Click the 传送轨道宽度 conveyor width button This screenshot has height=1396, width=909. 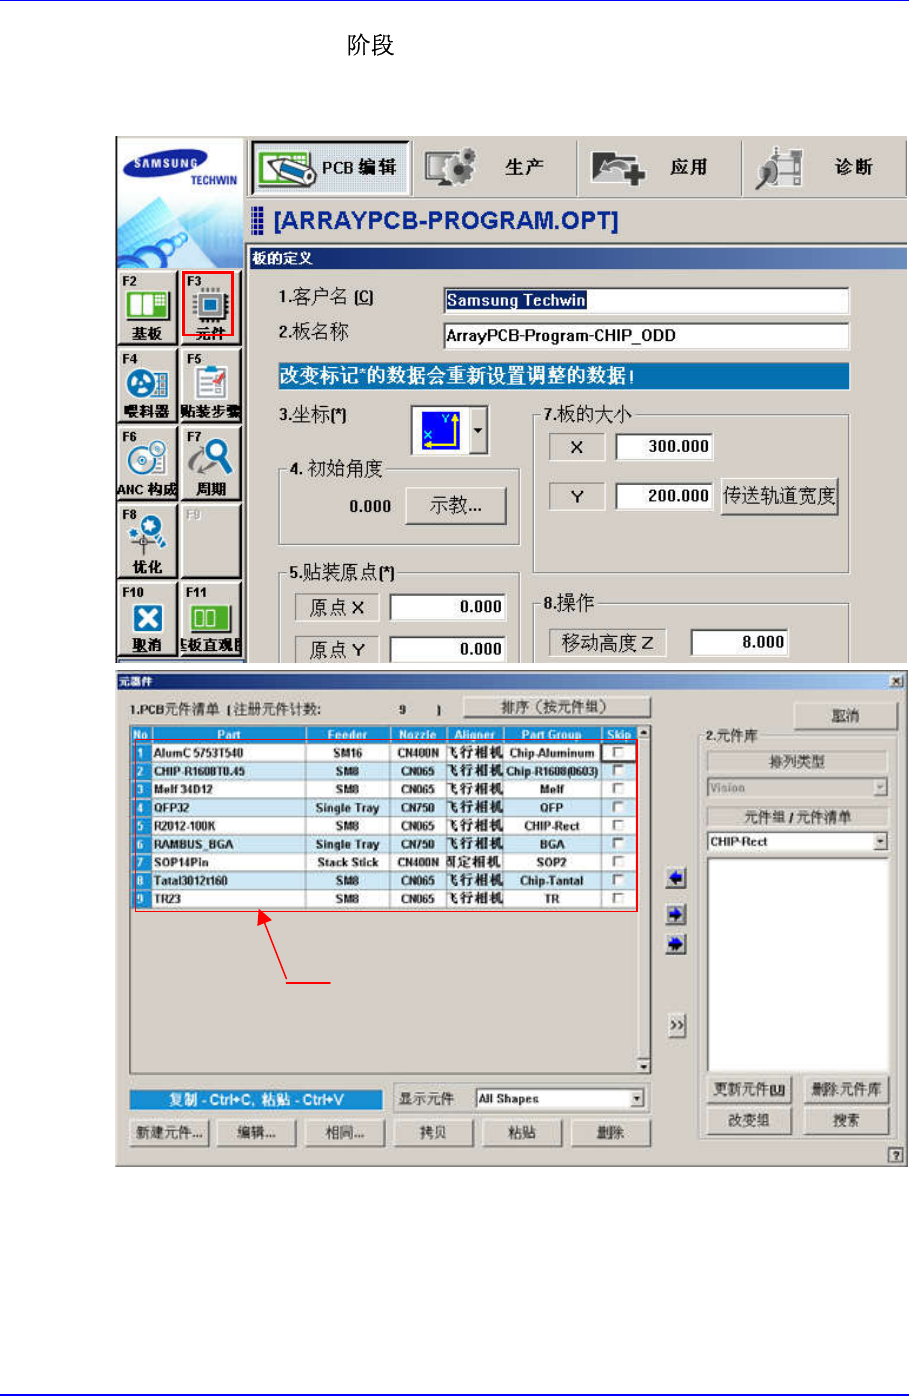779,495
